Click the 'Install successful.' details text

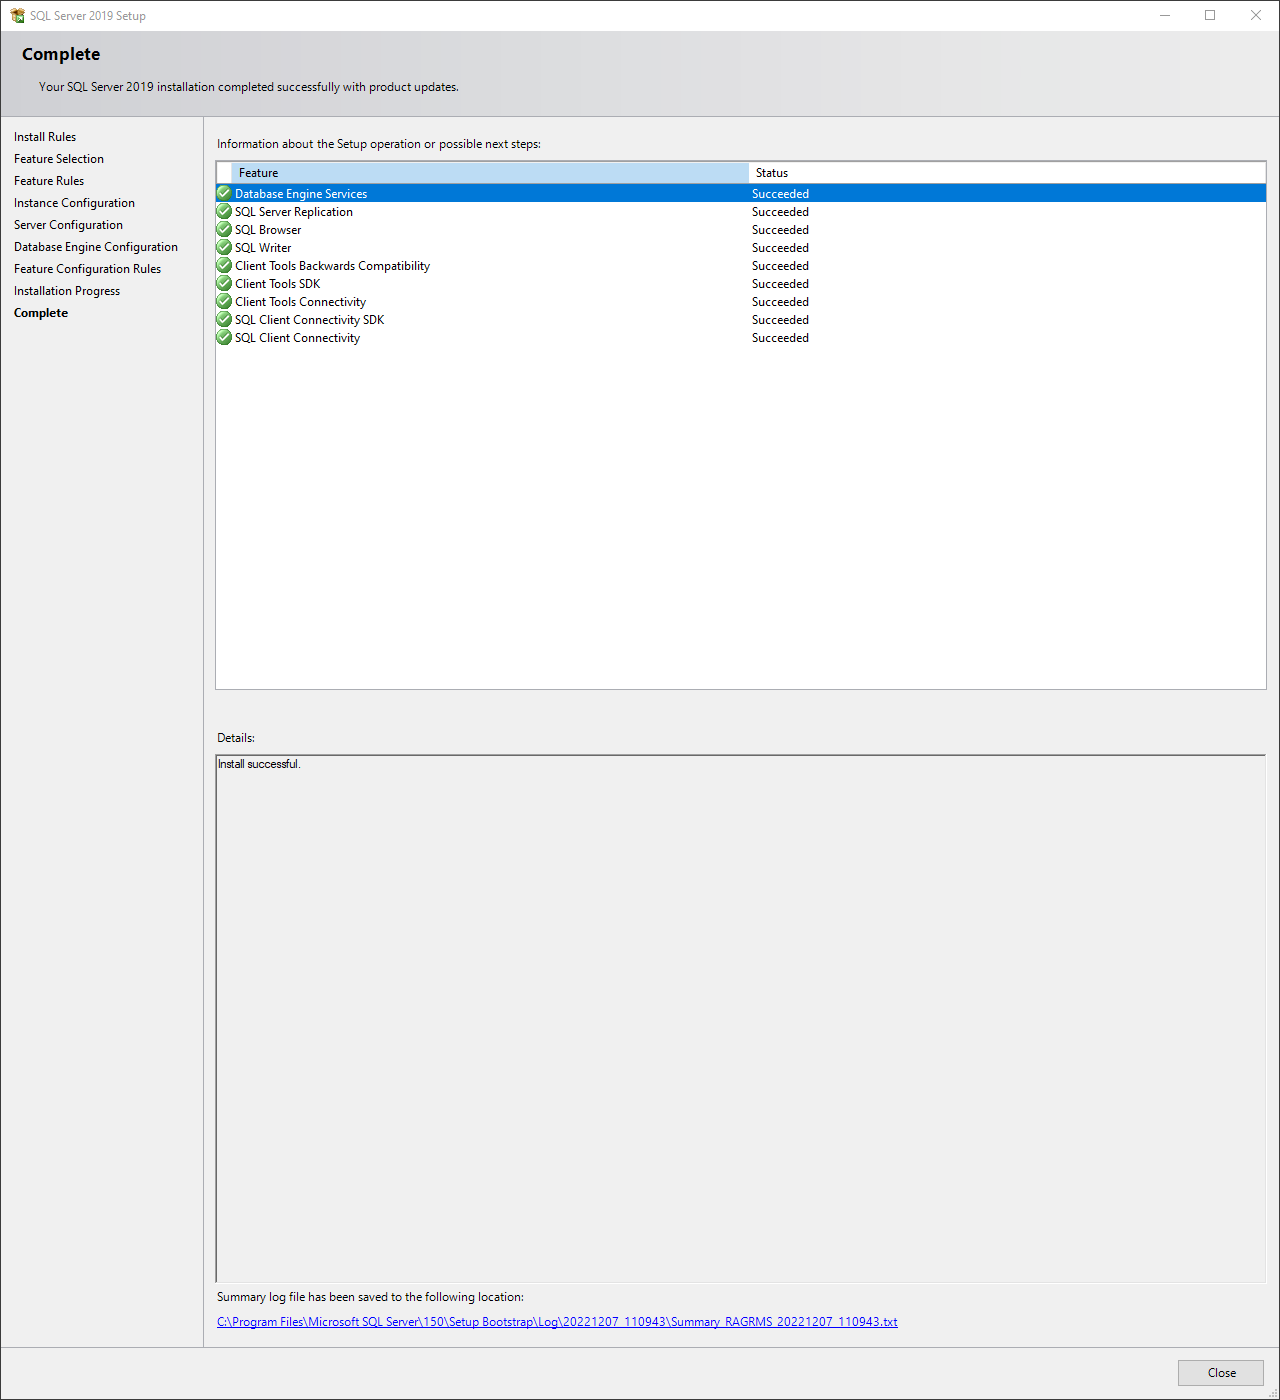pyautogui.click(x=259, y=764)
